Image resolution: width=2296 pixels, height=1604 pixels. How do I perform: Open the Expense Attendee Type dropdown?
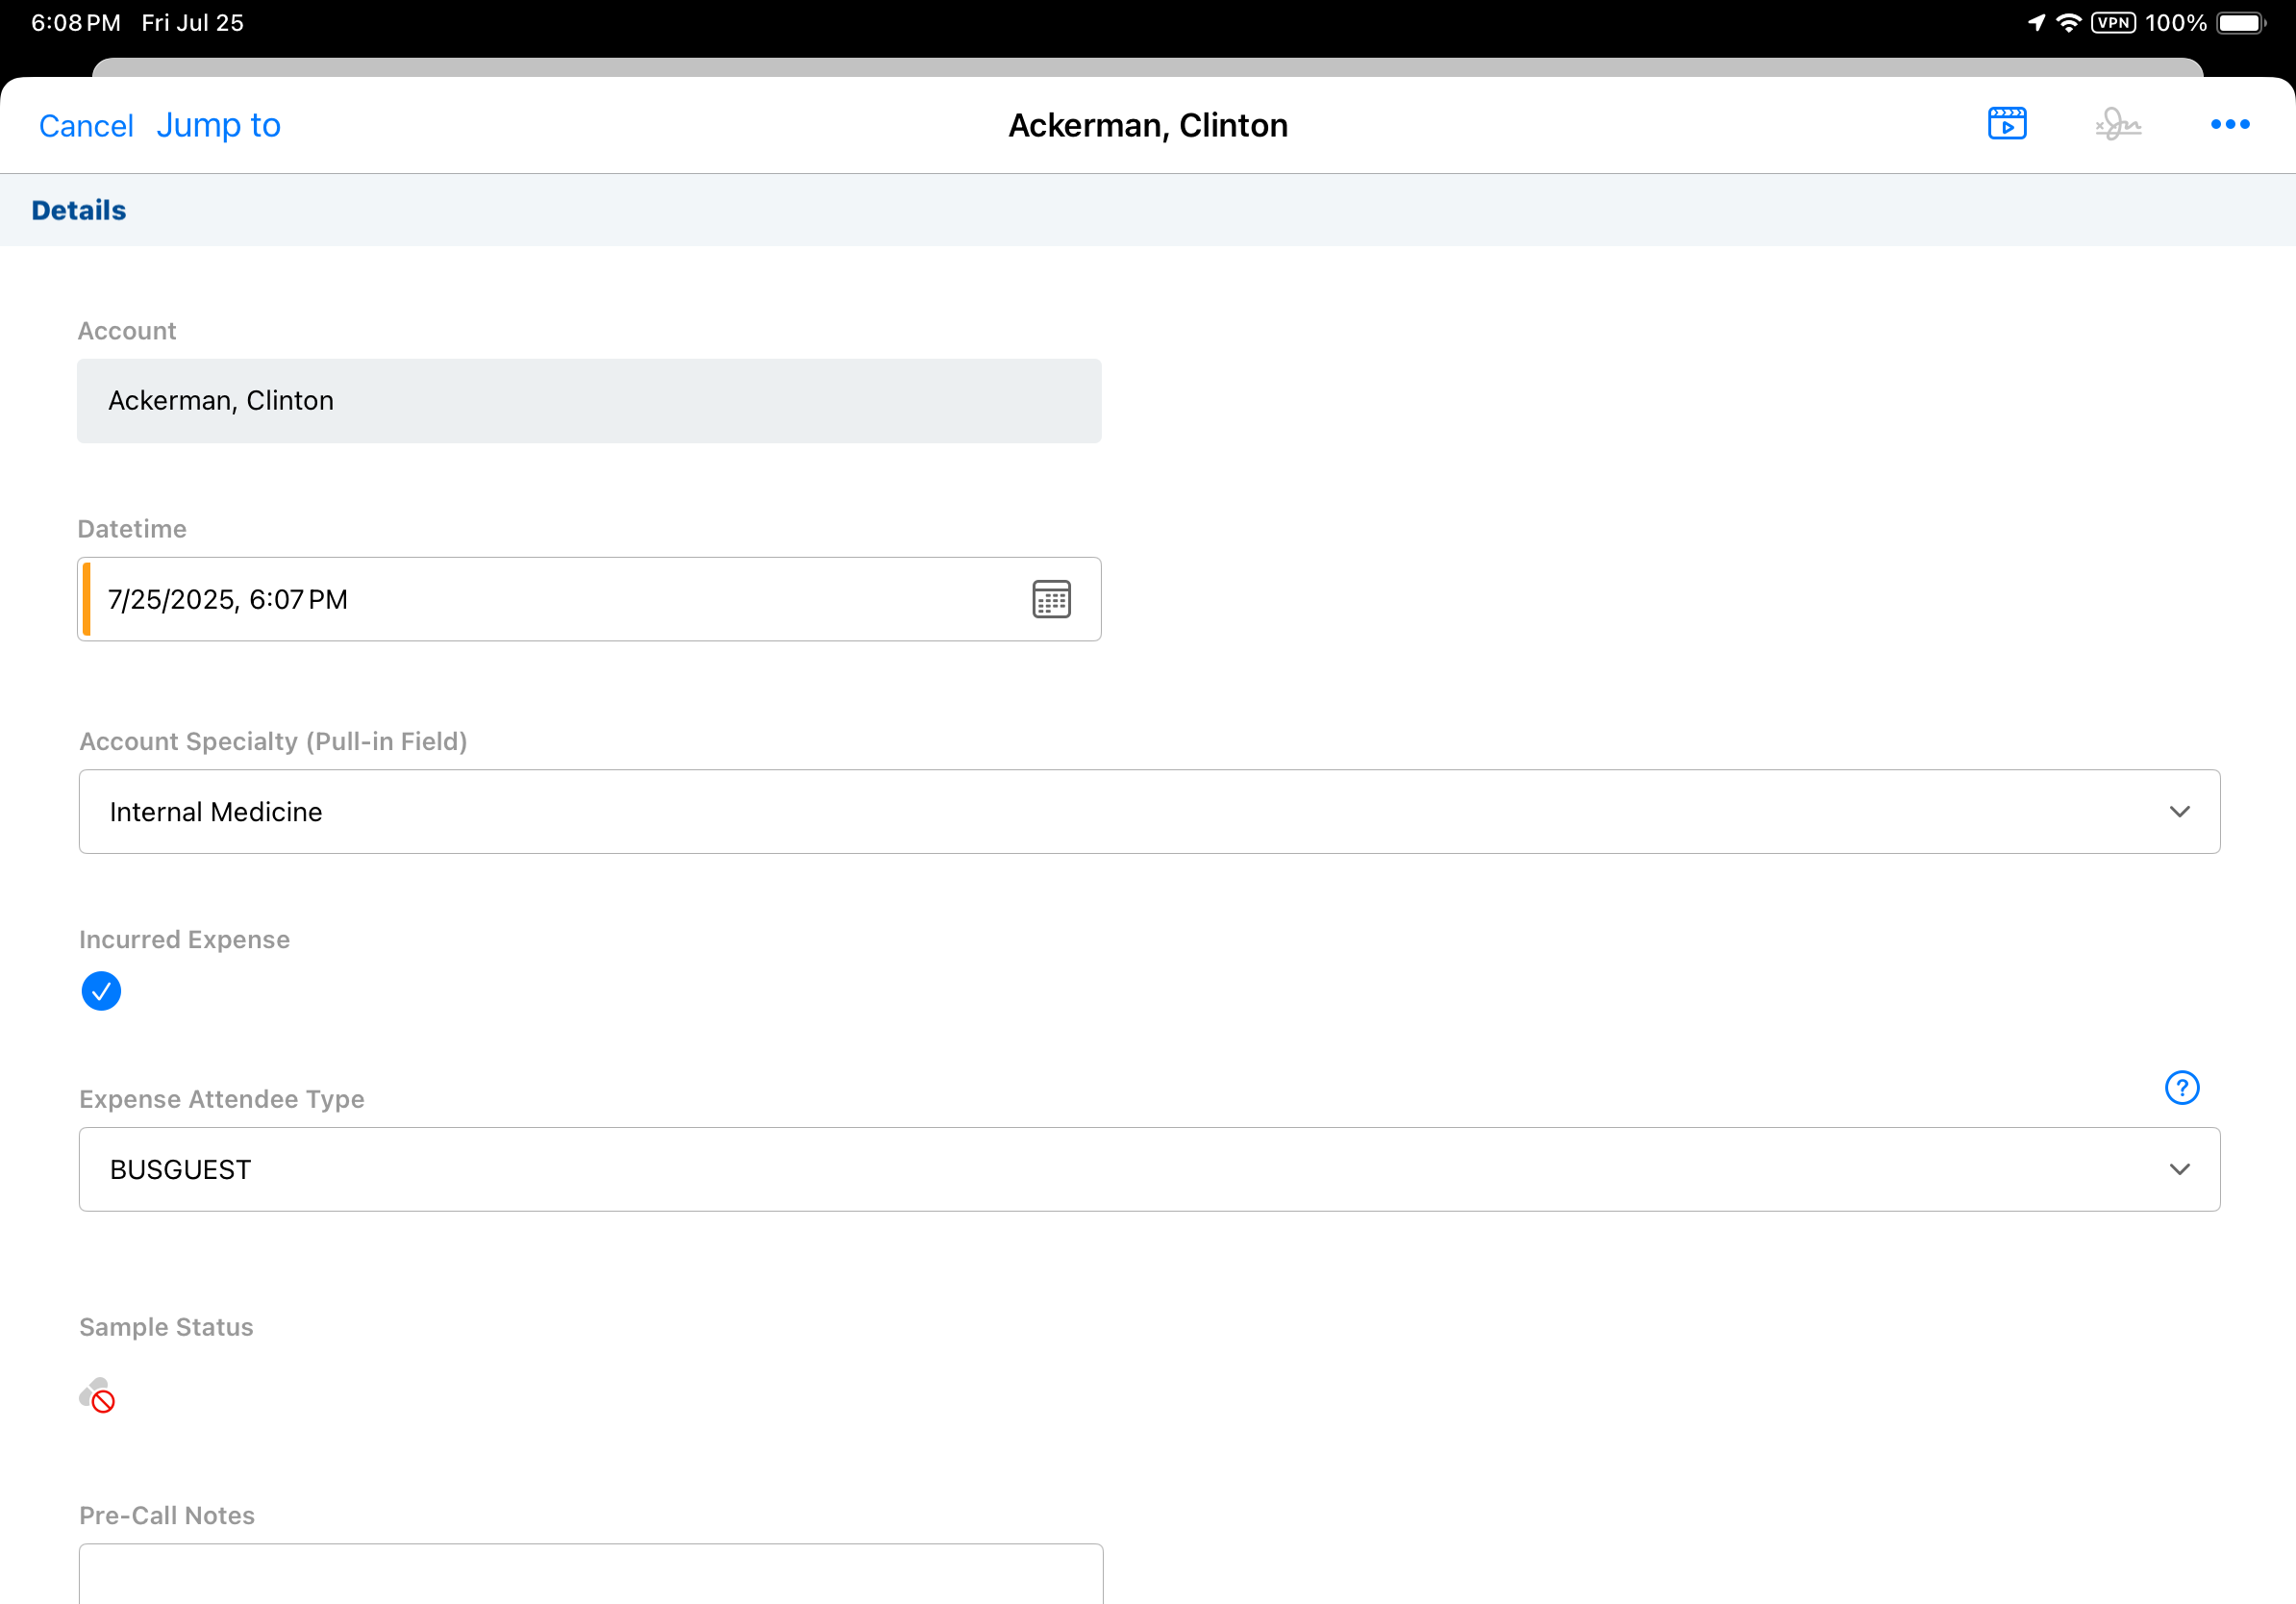1148,1169
